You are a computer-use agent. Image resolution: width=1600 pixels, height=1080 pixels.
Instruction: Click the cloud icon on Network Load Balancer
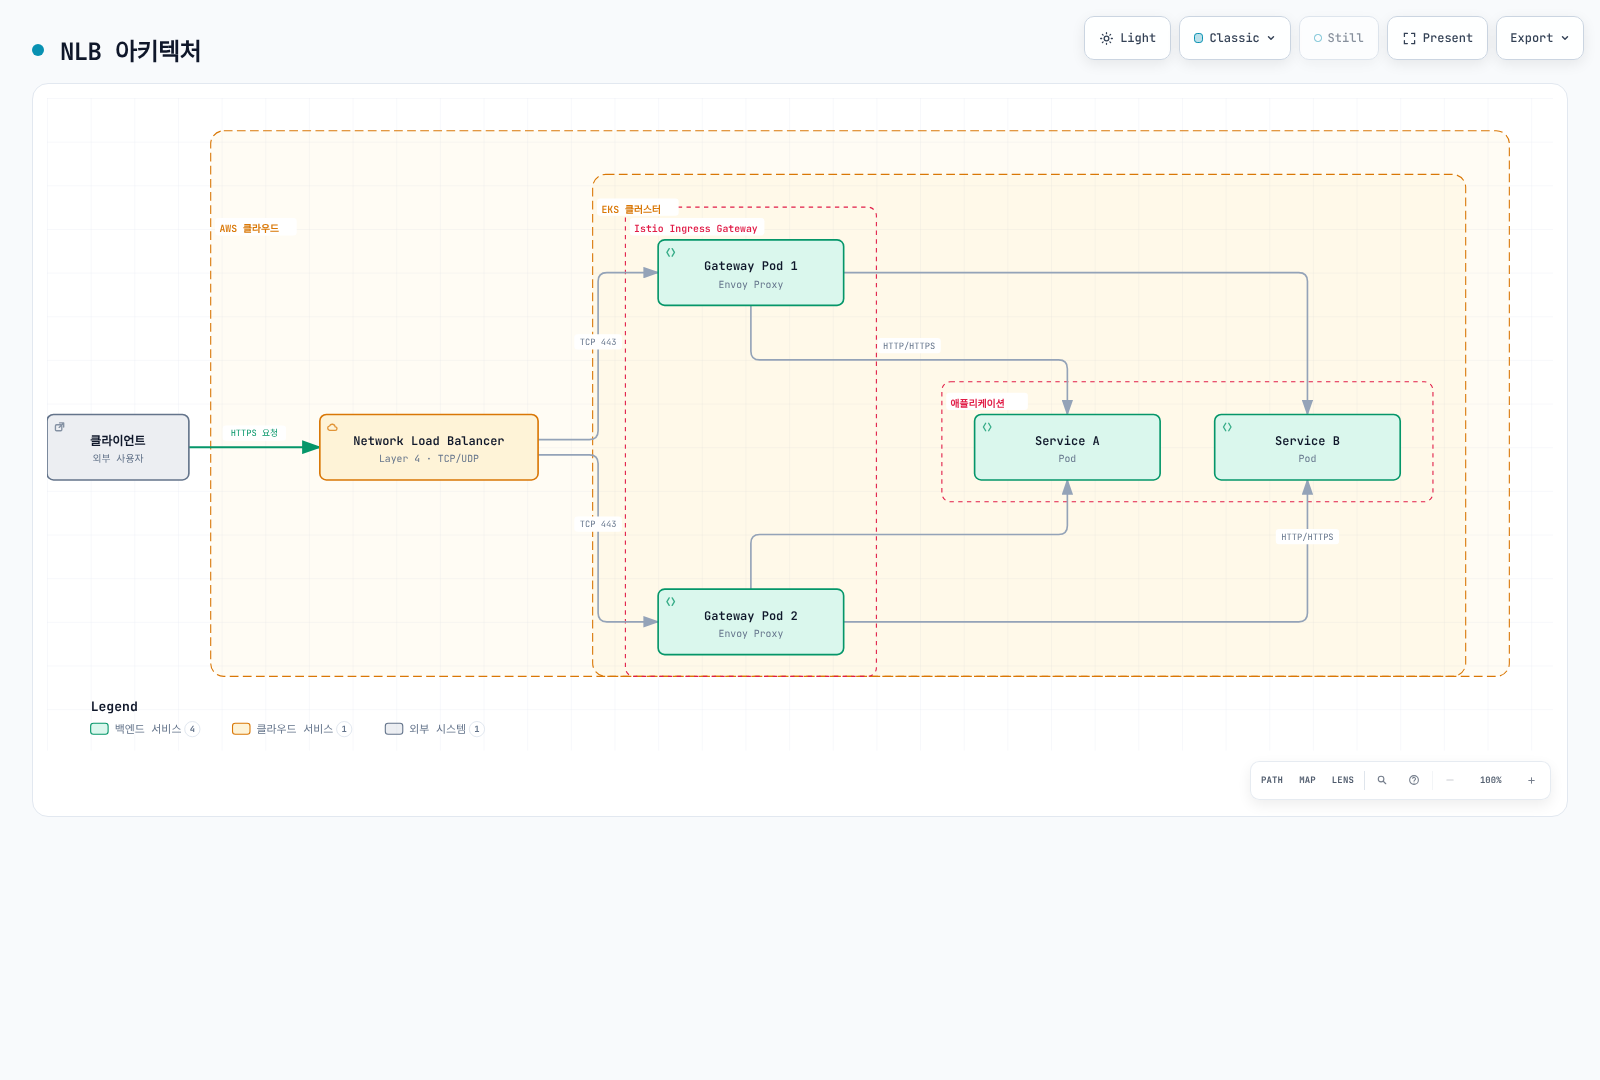point(332,427)
